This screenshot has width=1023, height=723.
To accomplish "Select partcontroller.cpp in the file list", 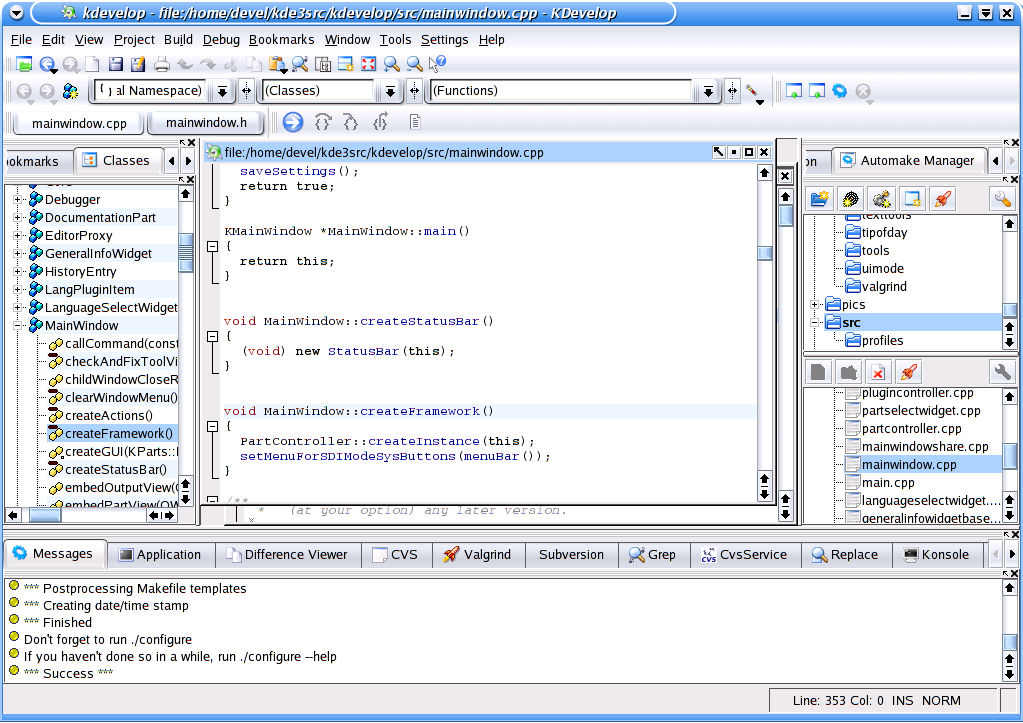I will tap(911, 429).
